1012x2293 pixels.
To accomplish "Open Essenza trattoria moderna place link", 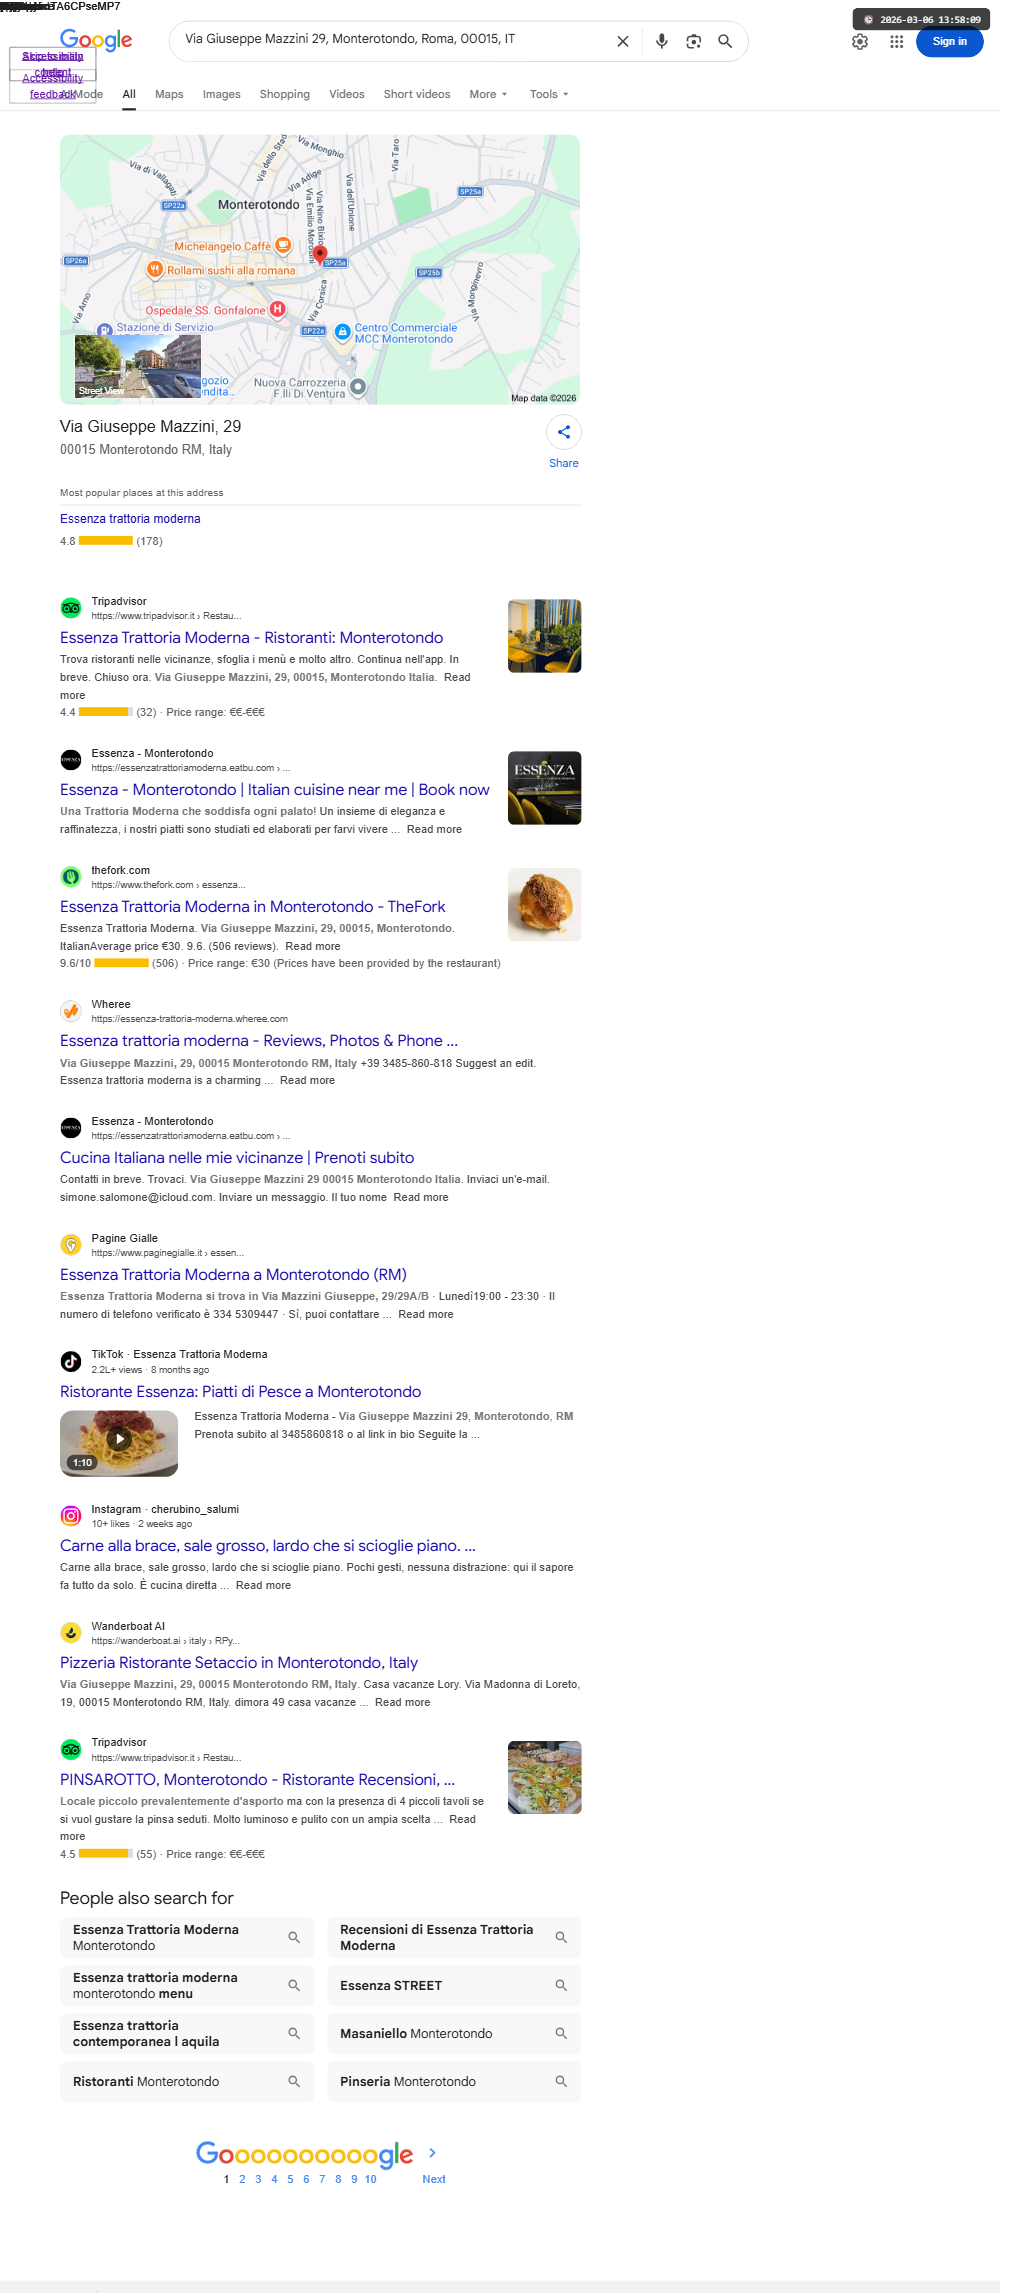I will point(130,518).
